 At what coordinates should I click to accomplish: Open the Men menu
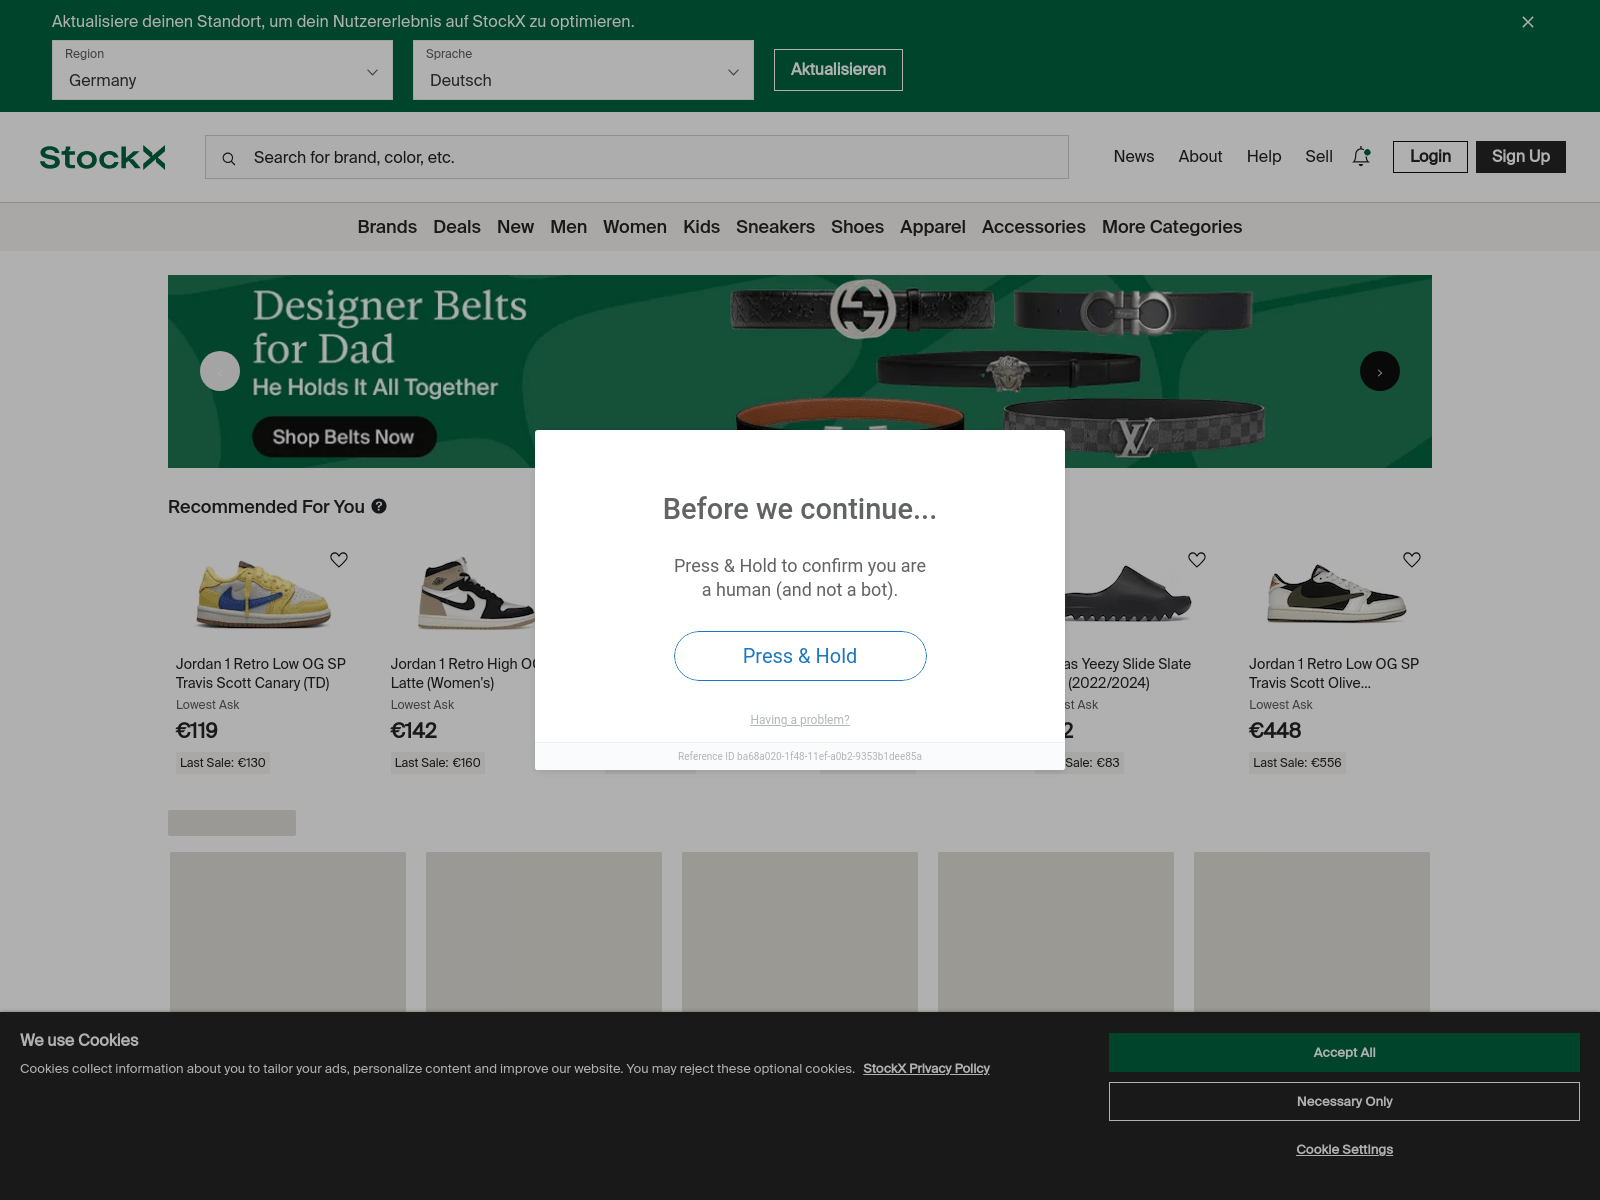pos(568,227)
